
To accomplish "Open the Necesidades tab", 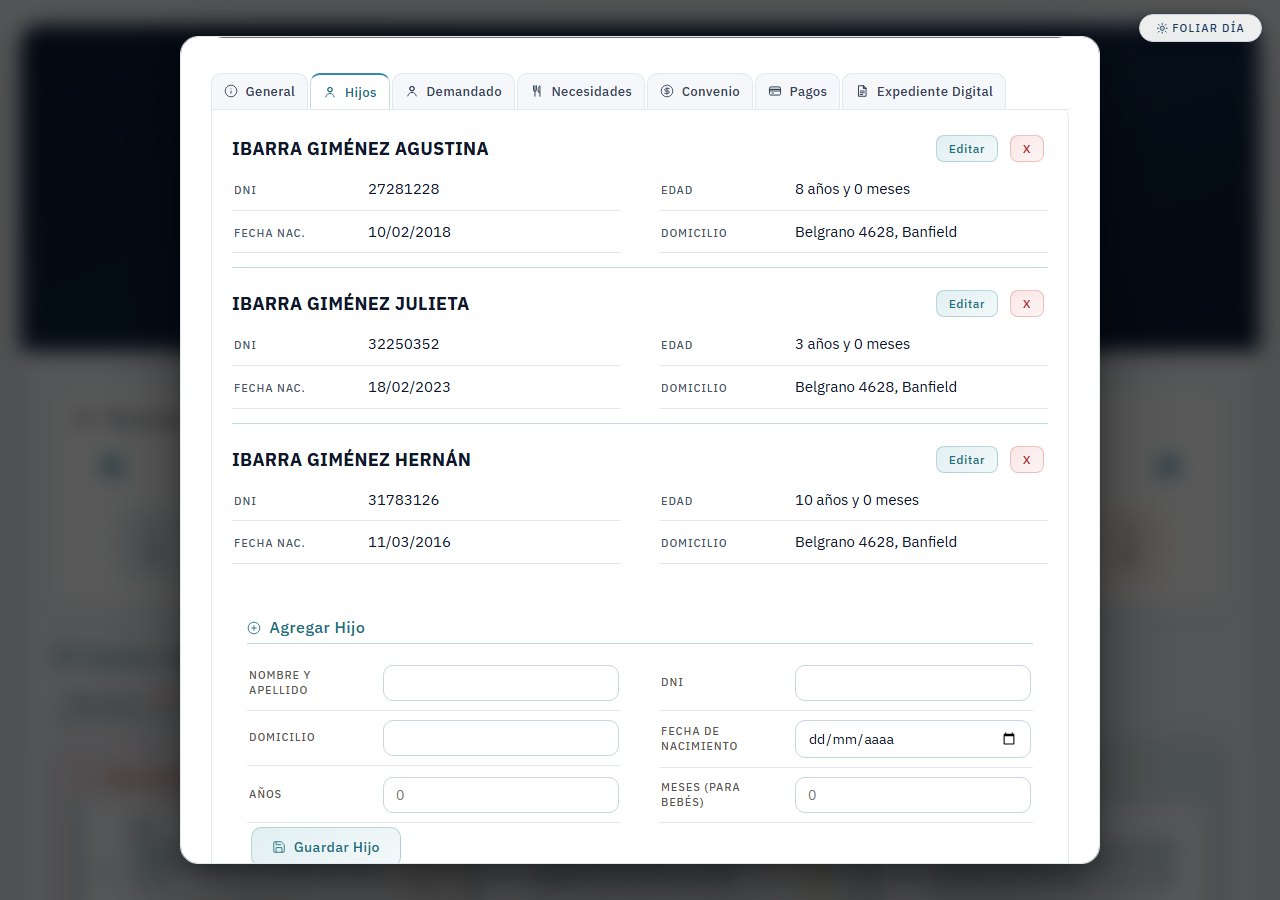I will (x=581, y=91).
